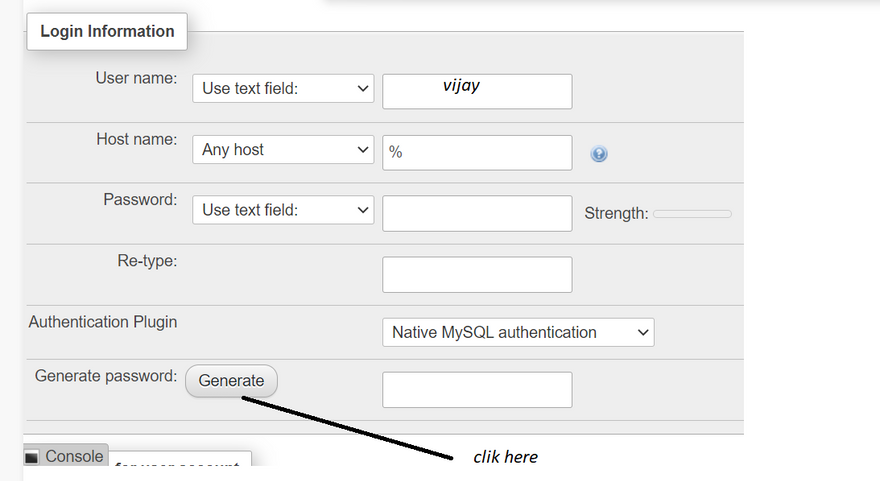Open the Password 'Use text field' dropdown
The width and height of the screenshot is (880, 481).
(x=283, y=211)
